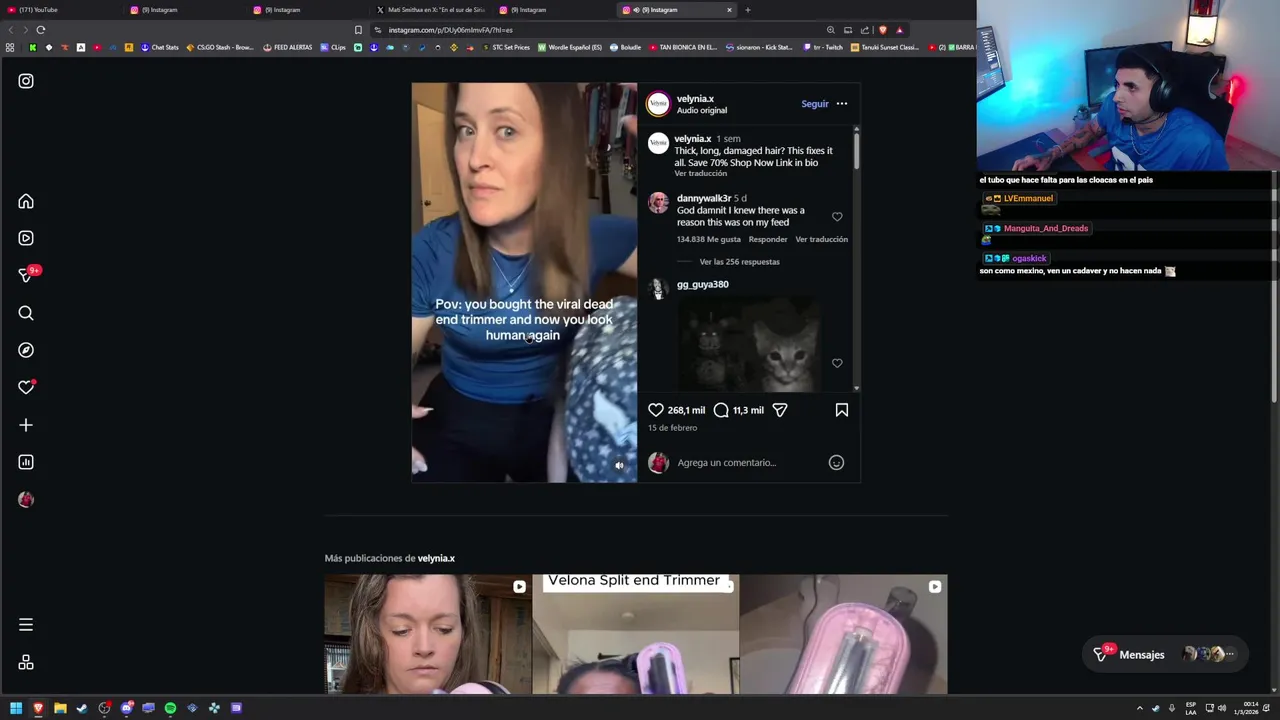This screenshot has height=720, width=1280.
Task: Open the STC Set Prices bookmark
Action: pos(506,47)
